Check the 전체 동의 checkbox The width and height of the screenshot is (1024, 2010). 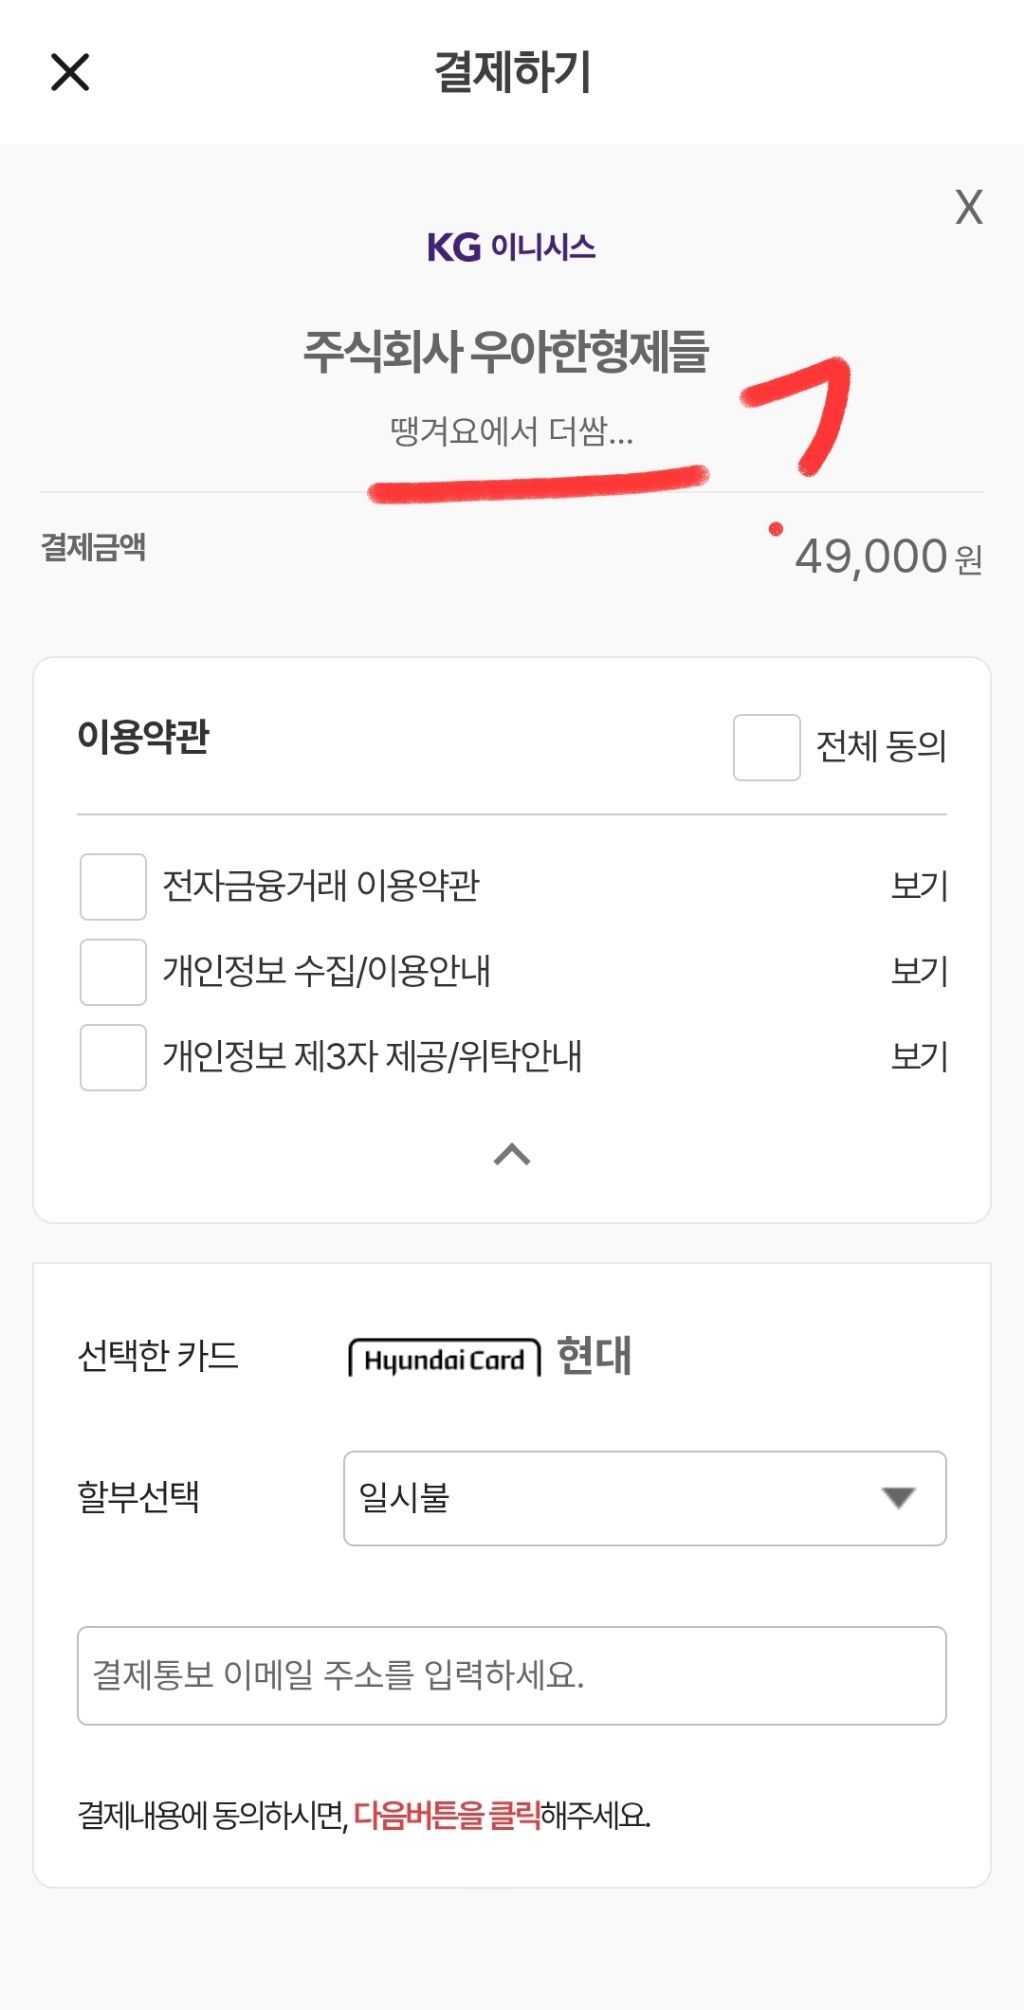766,747
